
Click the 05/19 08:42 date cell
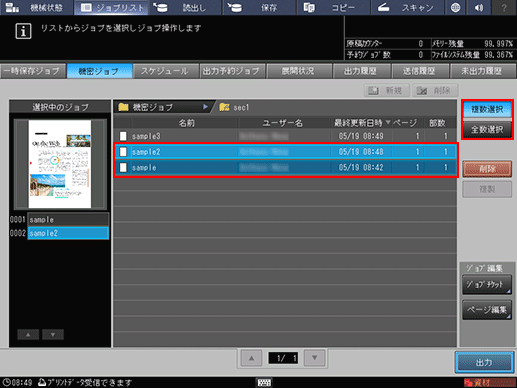click(361, 167)
